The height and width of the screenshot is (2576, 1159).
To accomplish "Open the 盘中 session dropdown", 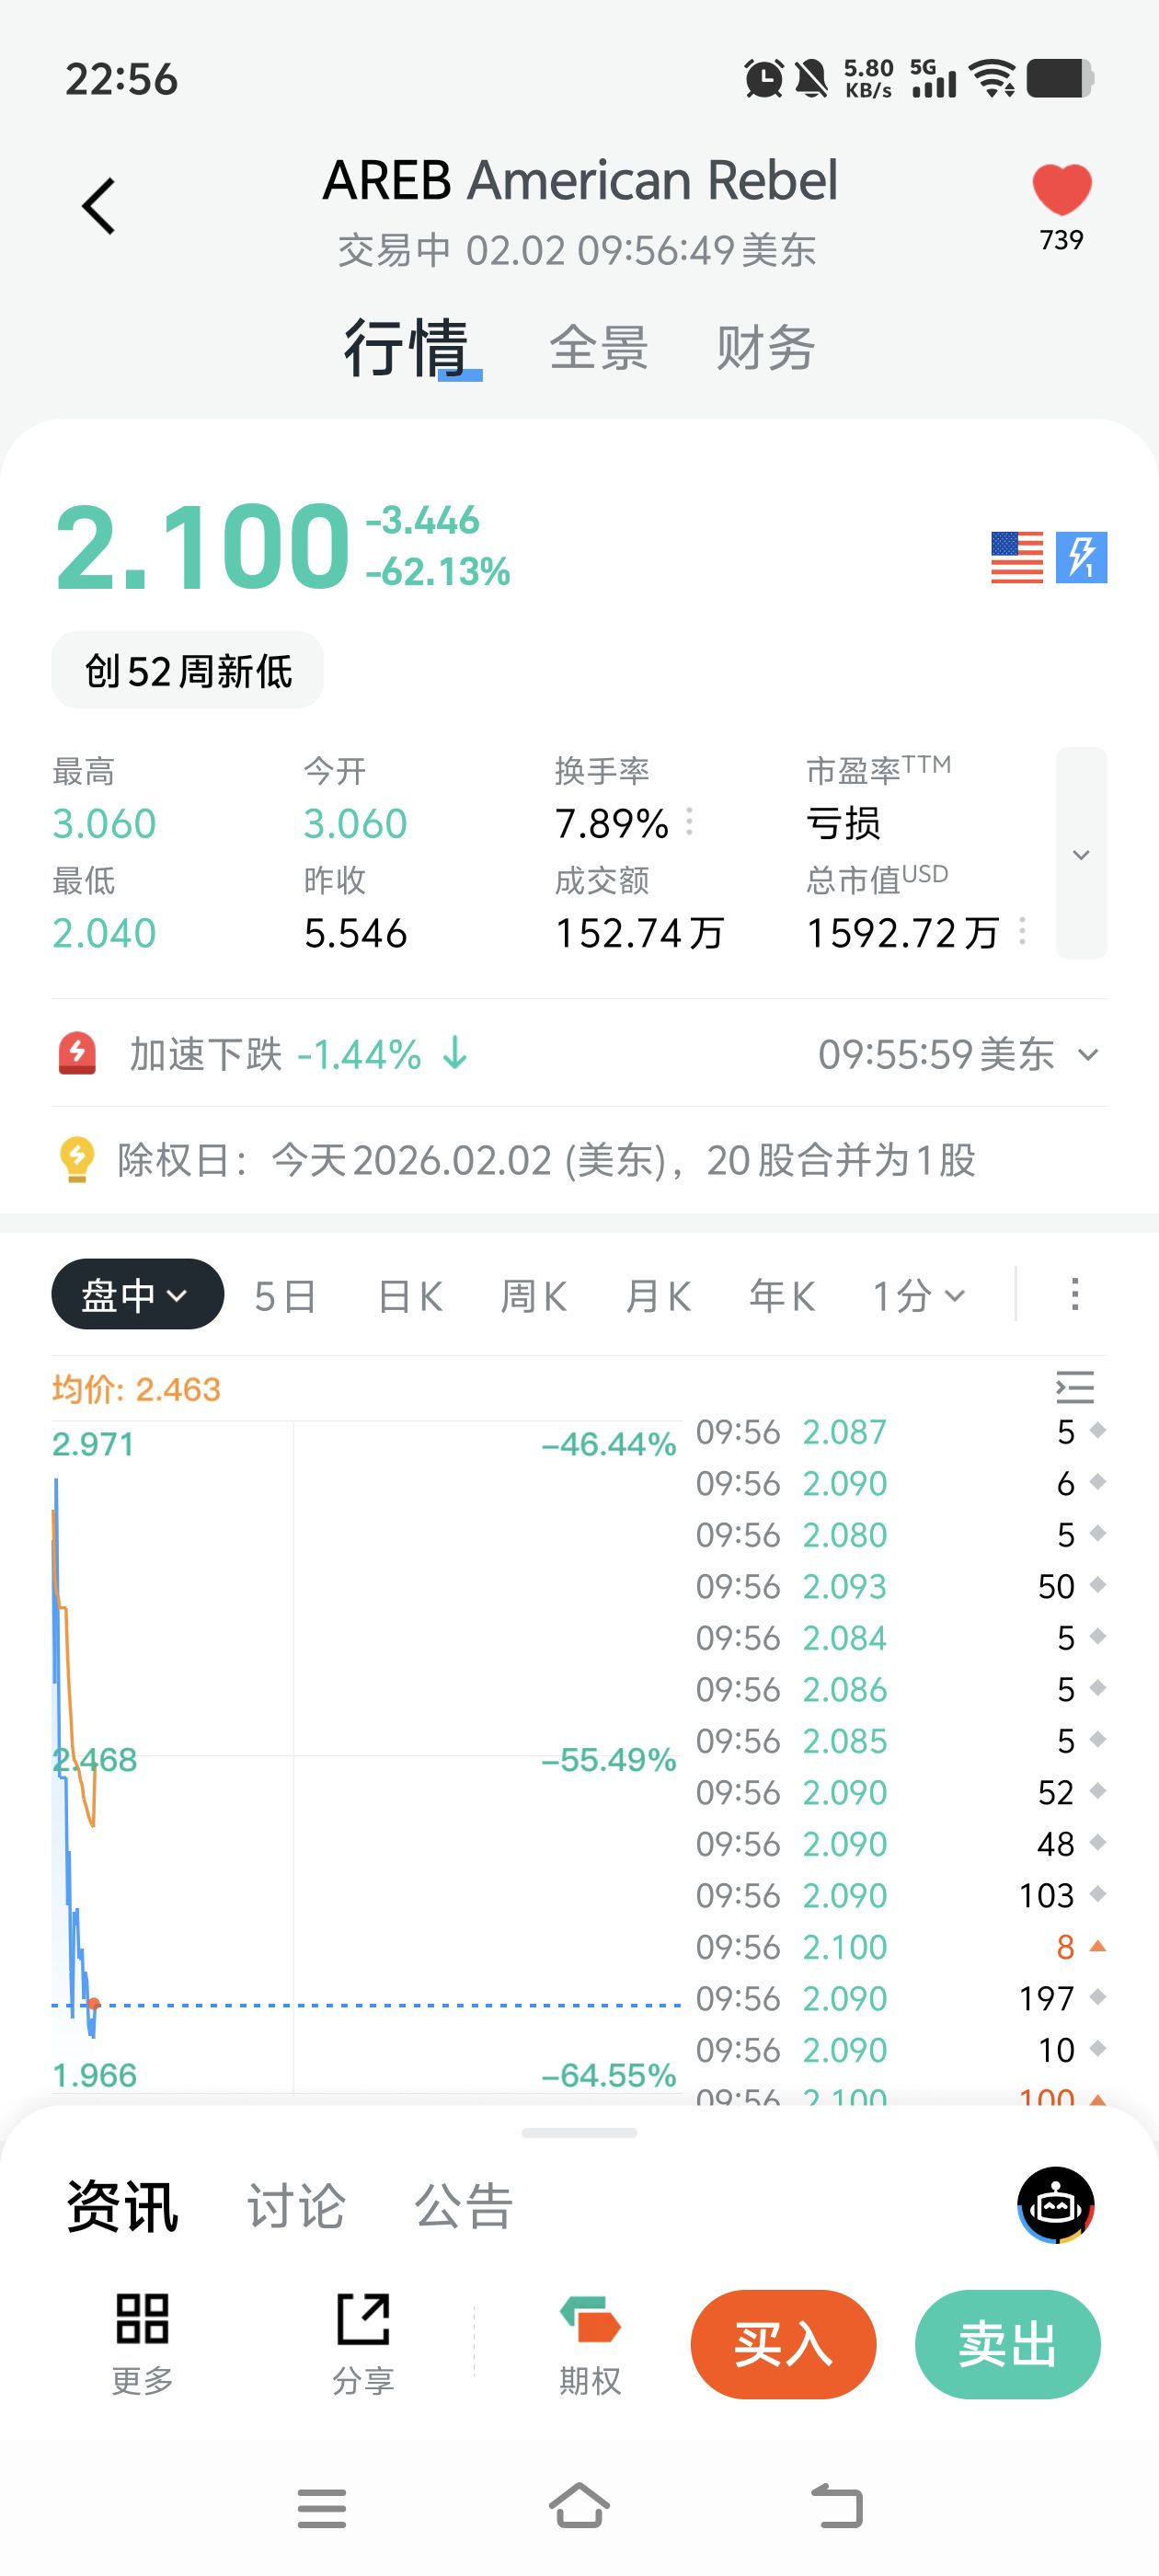I will click(x=137, y=1295).
